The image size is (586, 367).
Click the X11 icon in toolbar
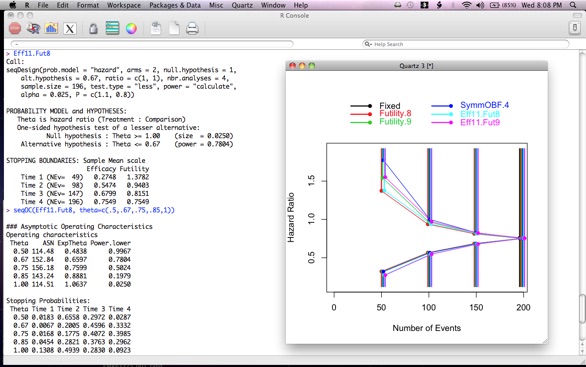tap(70, 29)
